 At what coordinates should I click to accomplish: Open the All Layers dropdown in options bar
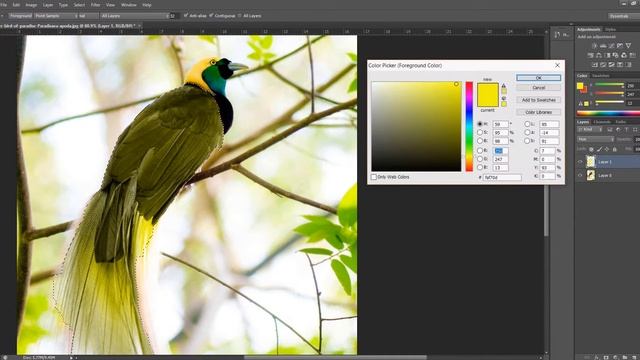click(134, 16)
